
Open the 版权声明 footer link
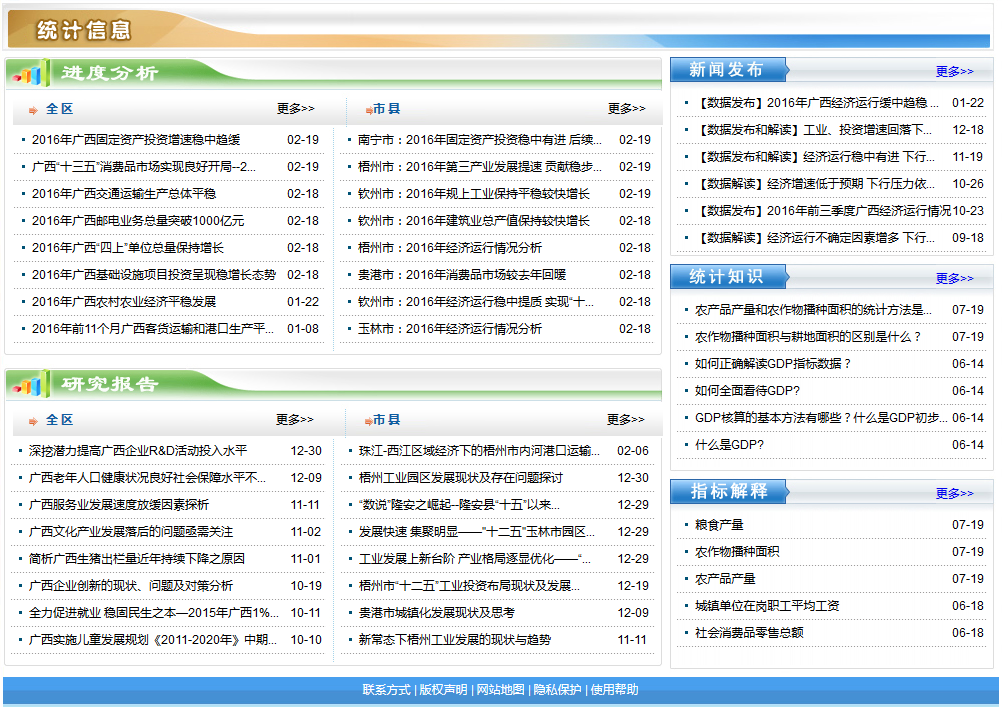pos(443,690)
